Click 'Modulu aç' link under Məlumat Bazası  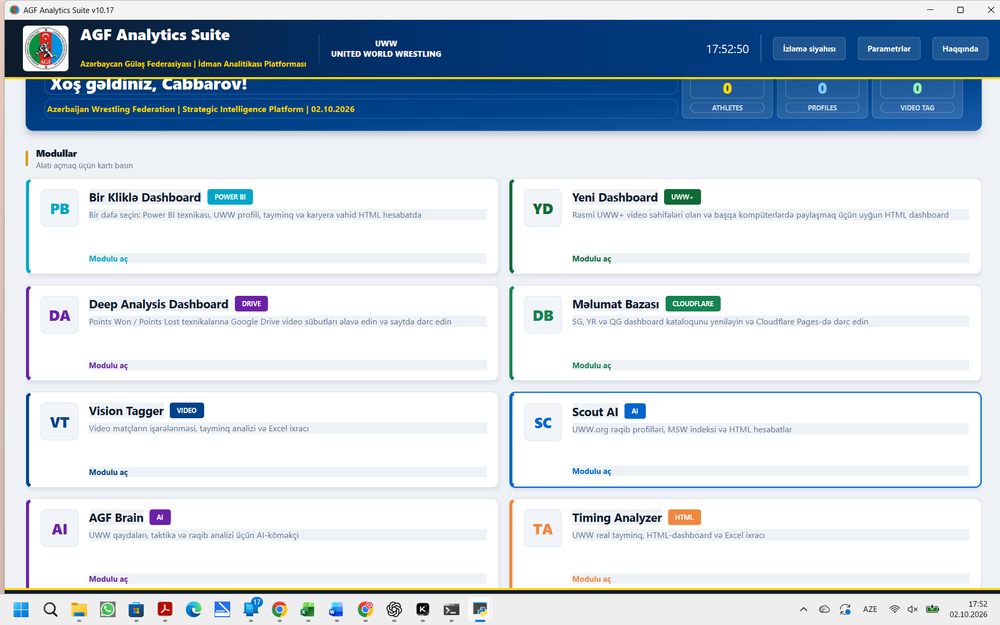[591, 365]
